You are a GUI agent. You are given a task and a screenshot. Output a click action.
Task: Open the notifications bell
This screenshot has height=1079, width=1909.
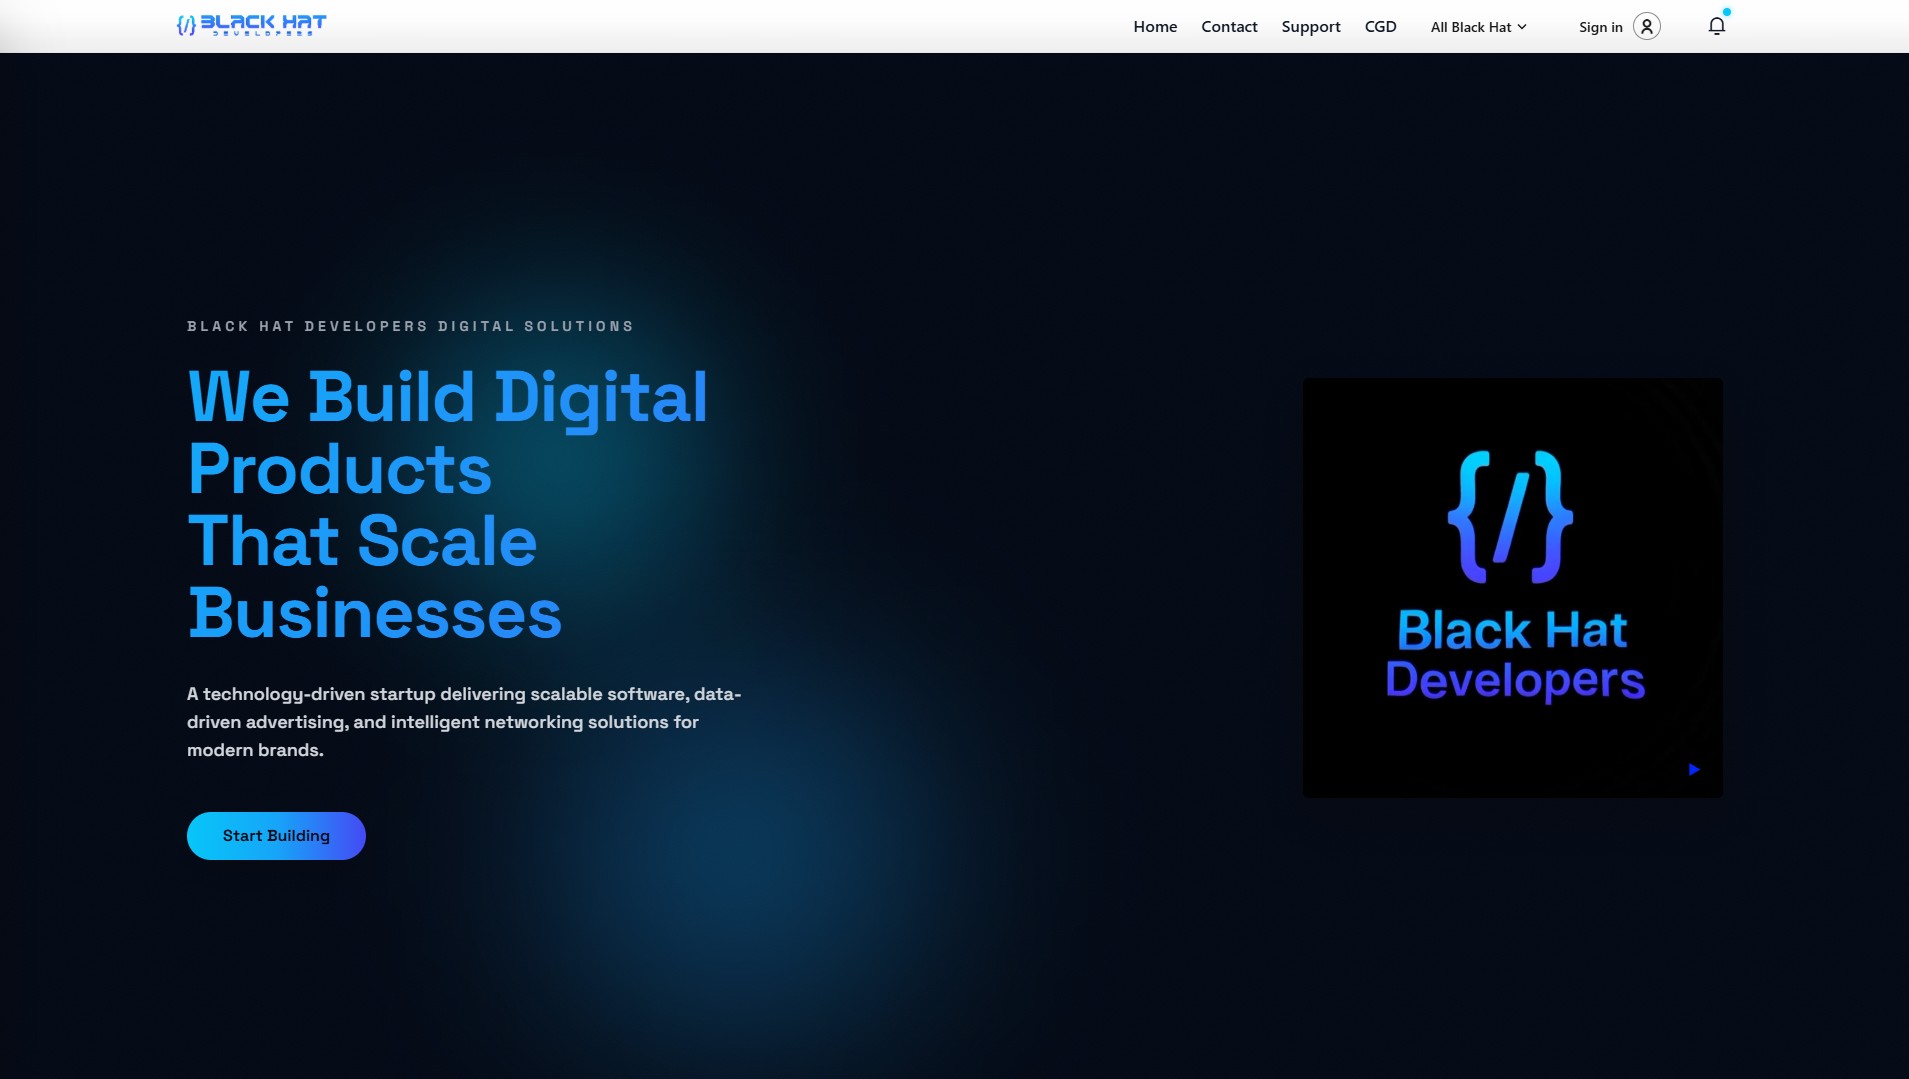click(1716, 27)
